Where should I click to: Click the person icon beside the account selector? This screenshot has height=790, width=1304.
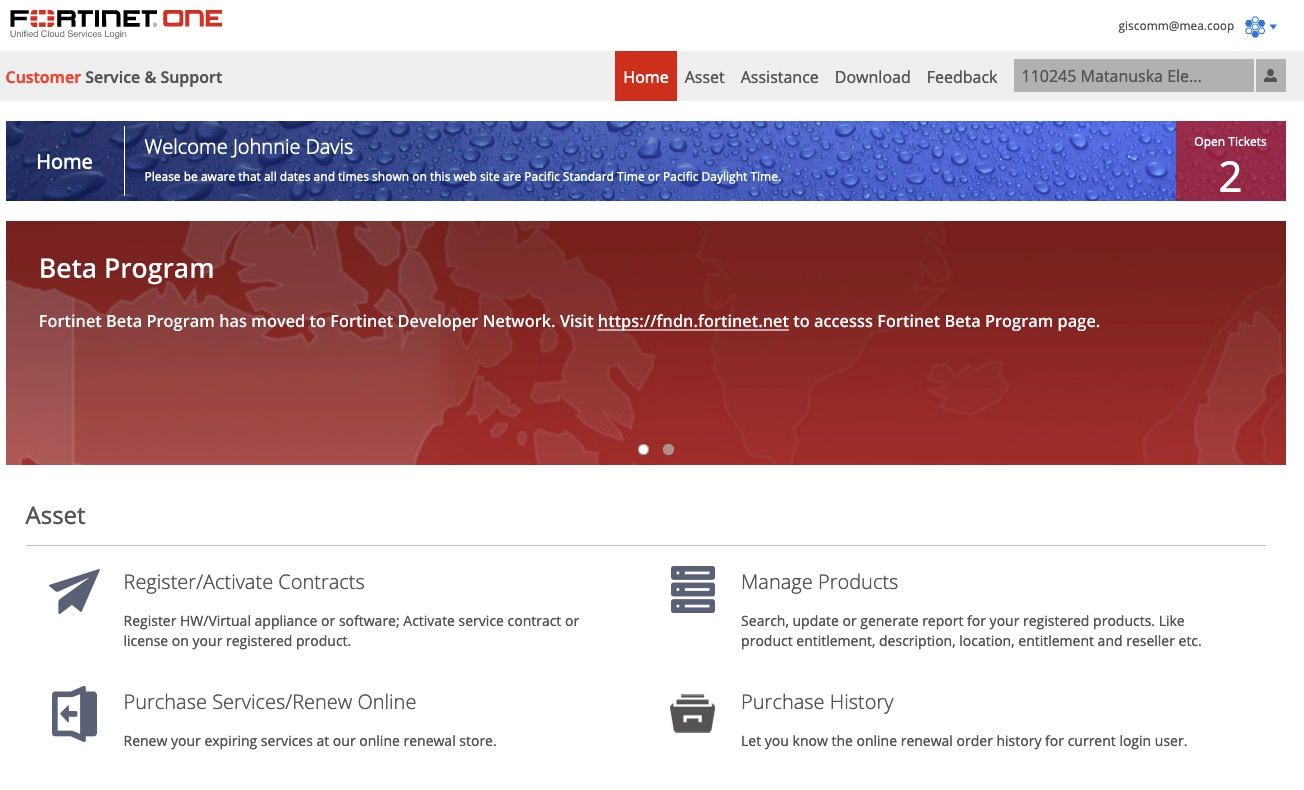[1271, 75]
